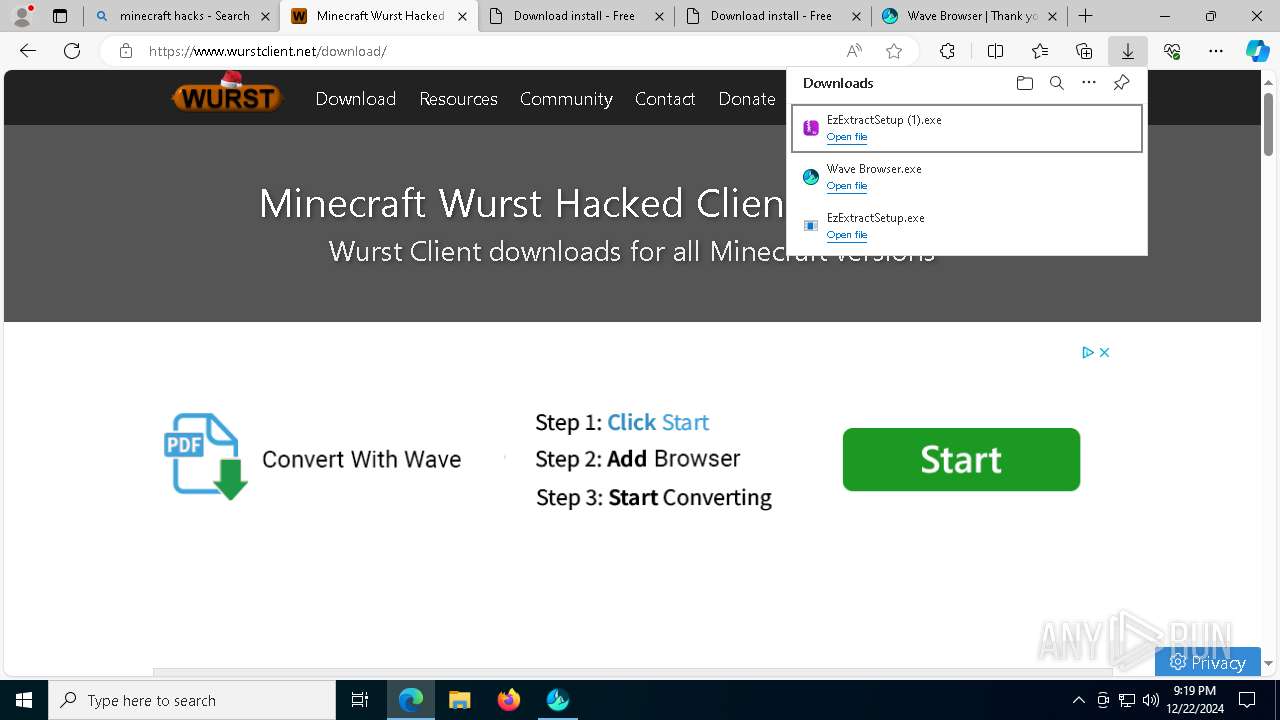
Task: Go to the Contact page
Action: pos(665,98)
